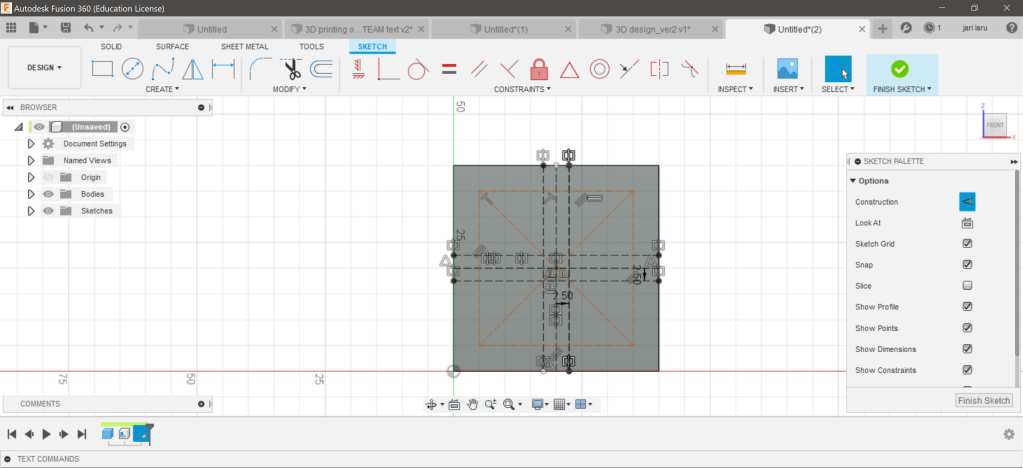
Task: Click the Equal constraint icon
Action: click(449, 69)
